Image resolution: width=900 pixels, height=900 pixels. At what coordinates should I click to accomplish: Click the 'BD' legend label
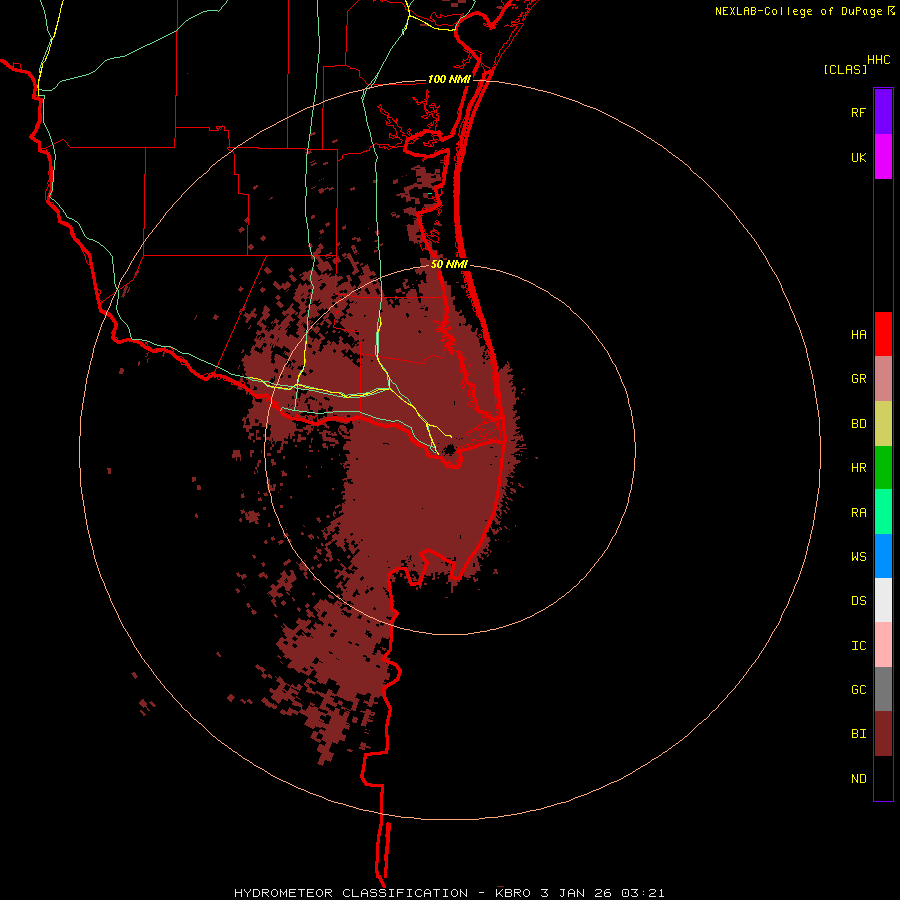pos(858,424)
